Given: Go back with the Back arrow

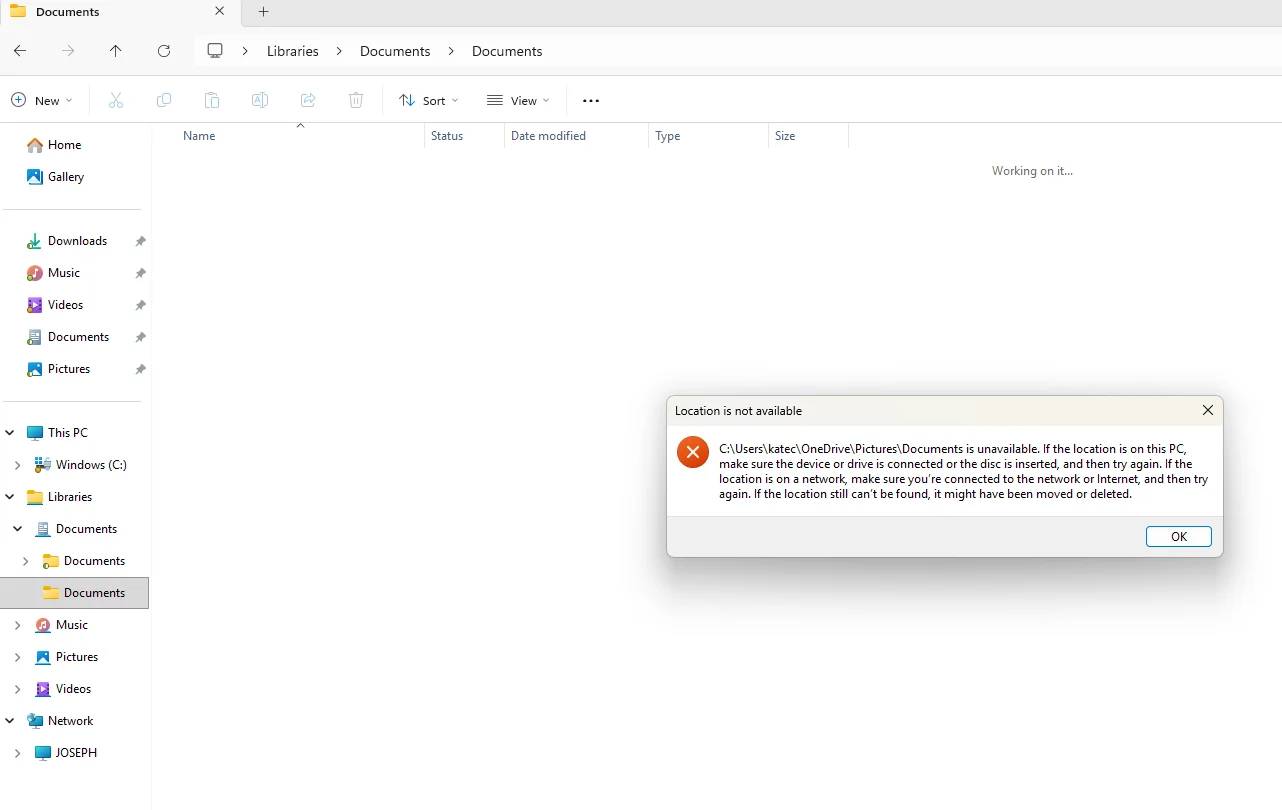Looking at the screenshot, I should tap(20, 51).
